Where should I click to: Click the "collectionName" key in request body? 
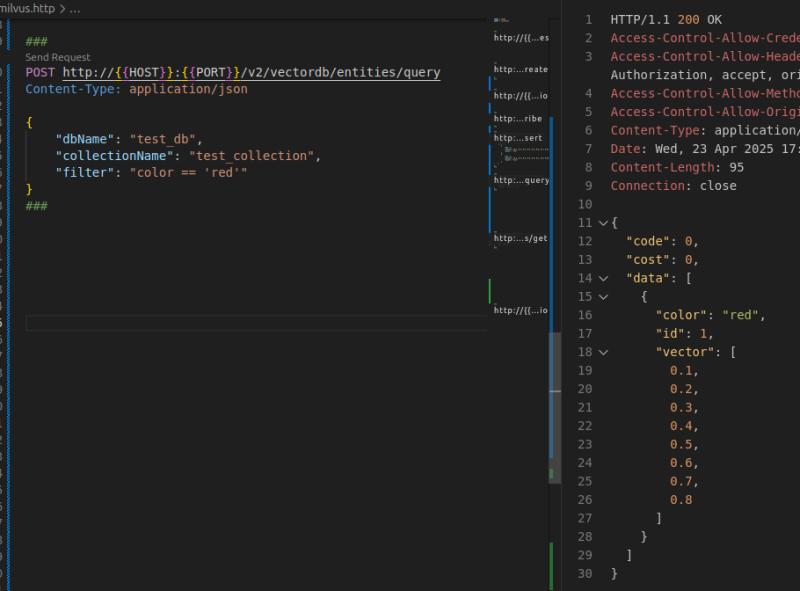coord(116,156)
